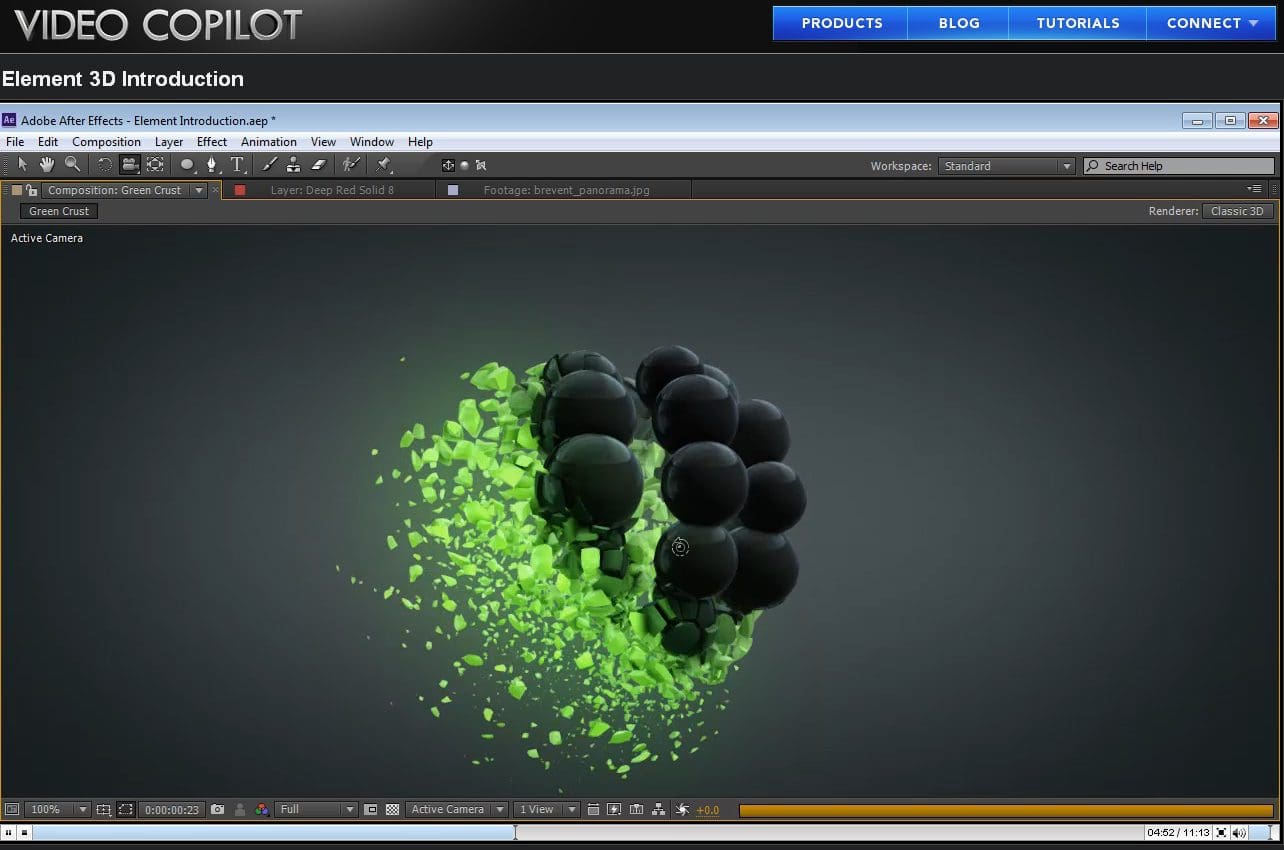Click the Take Snapshot camera icon

pyautogui.click(x=217, y=809)
